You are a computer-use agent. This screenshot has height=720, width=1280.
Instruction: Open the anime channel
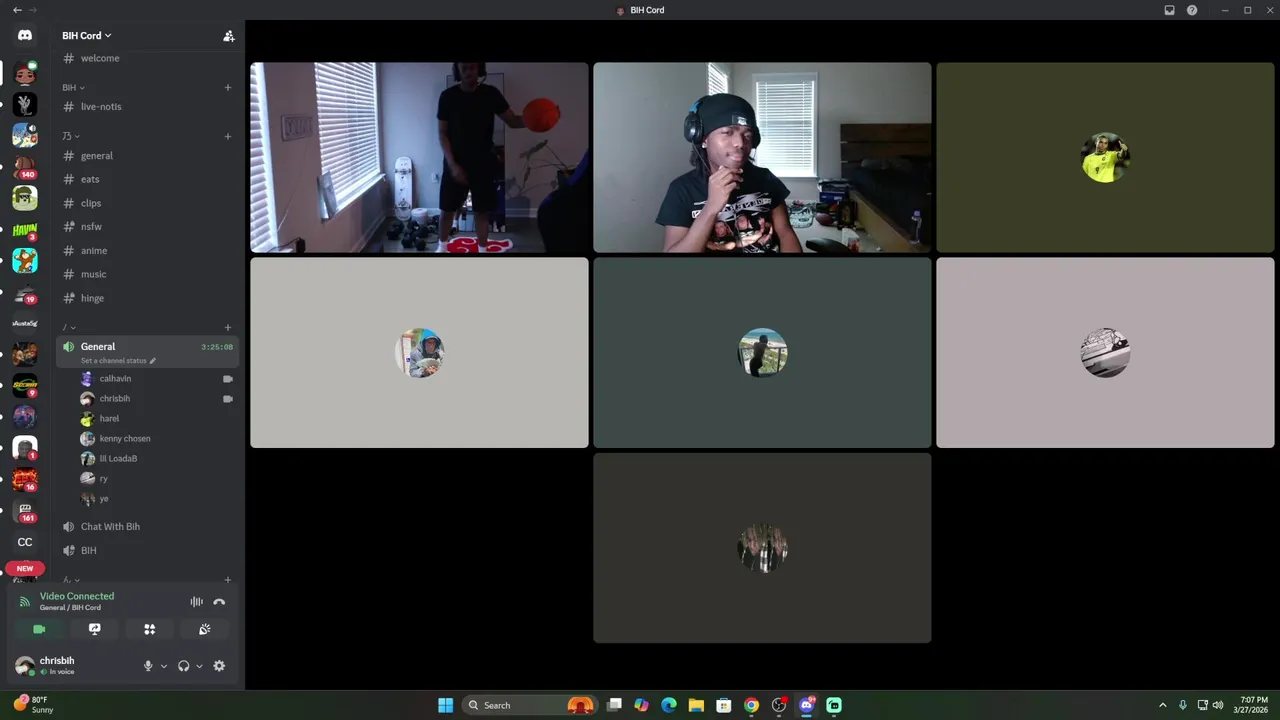click(x=147, y=251)
